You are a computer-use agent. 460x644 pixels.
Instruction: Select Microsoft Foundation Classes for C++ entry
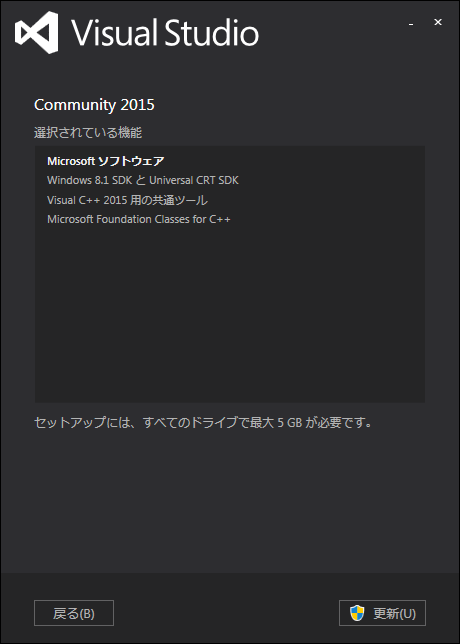coord(139,219)
